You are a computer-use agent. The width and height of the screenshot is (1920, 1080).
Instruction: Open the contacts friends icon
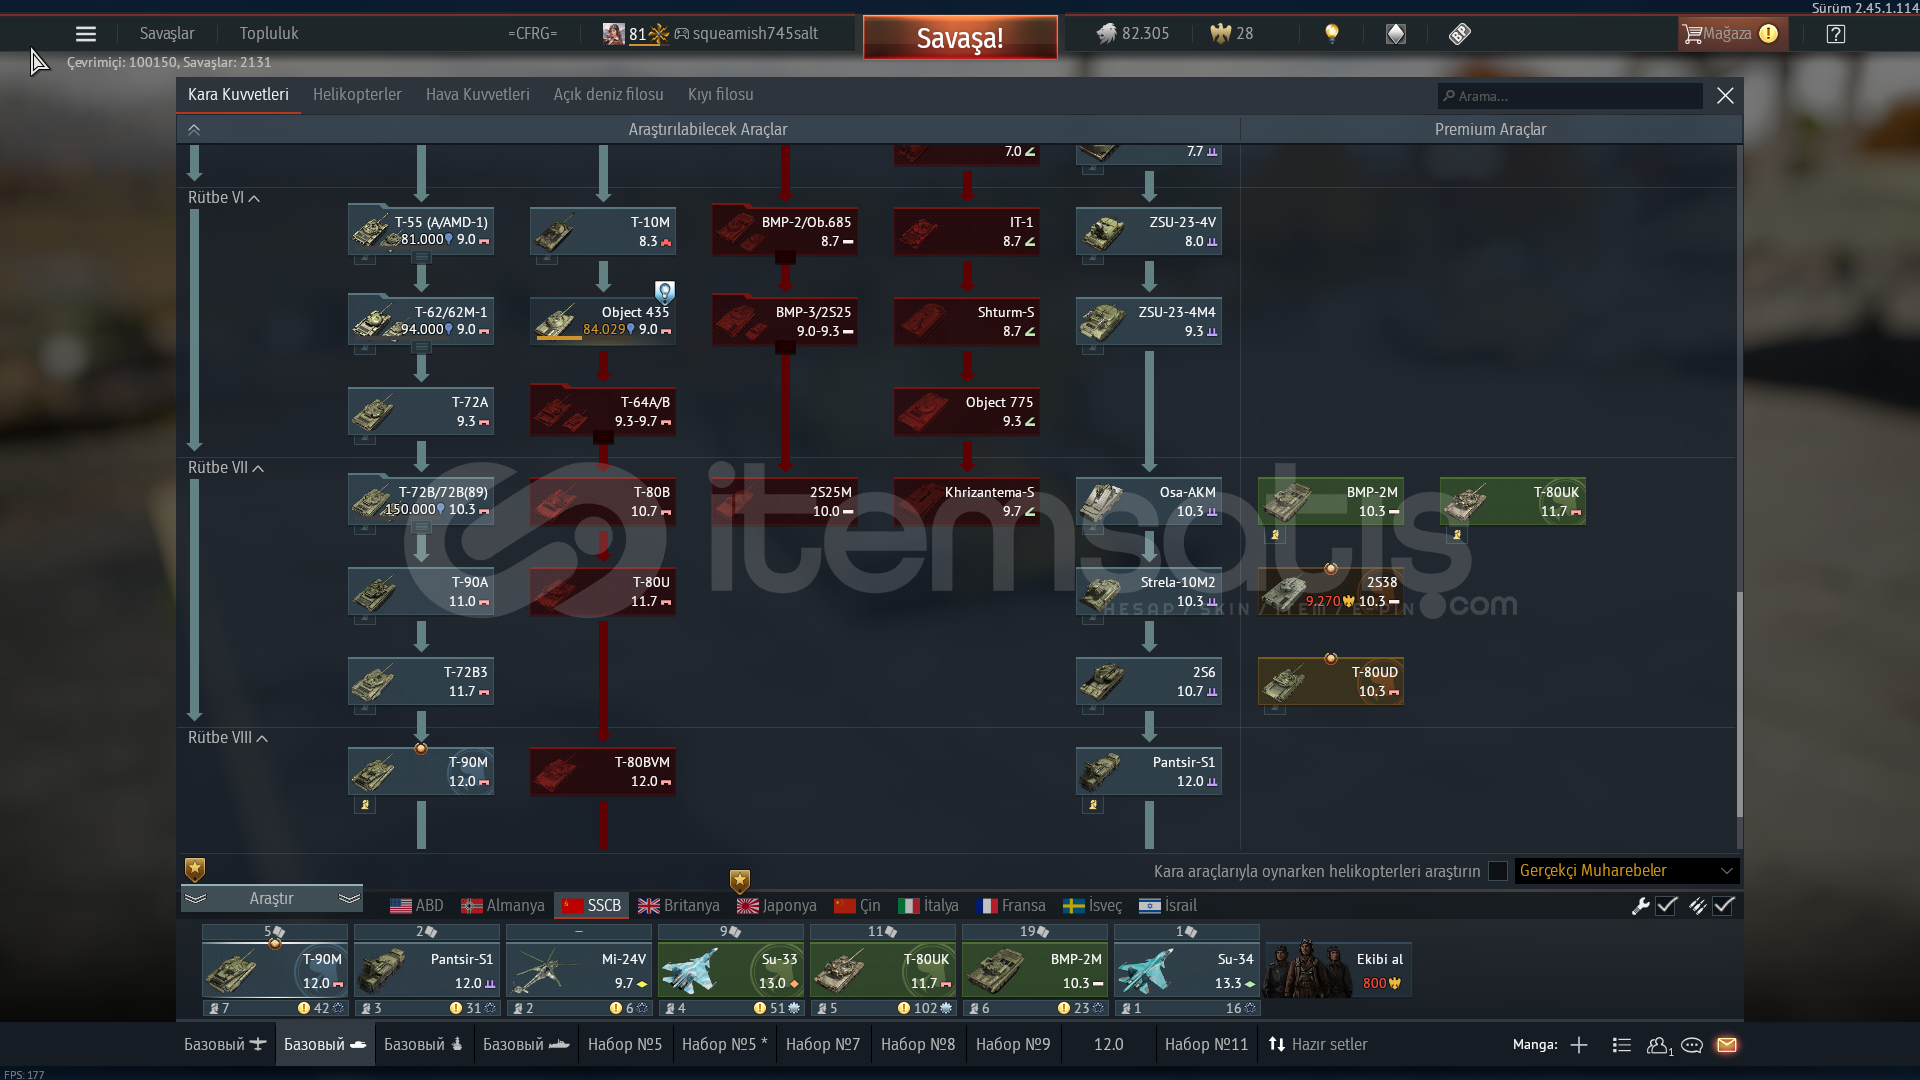1659,1045
